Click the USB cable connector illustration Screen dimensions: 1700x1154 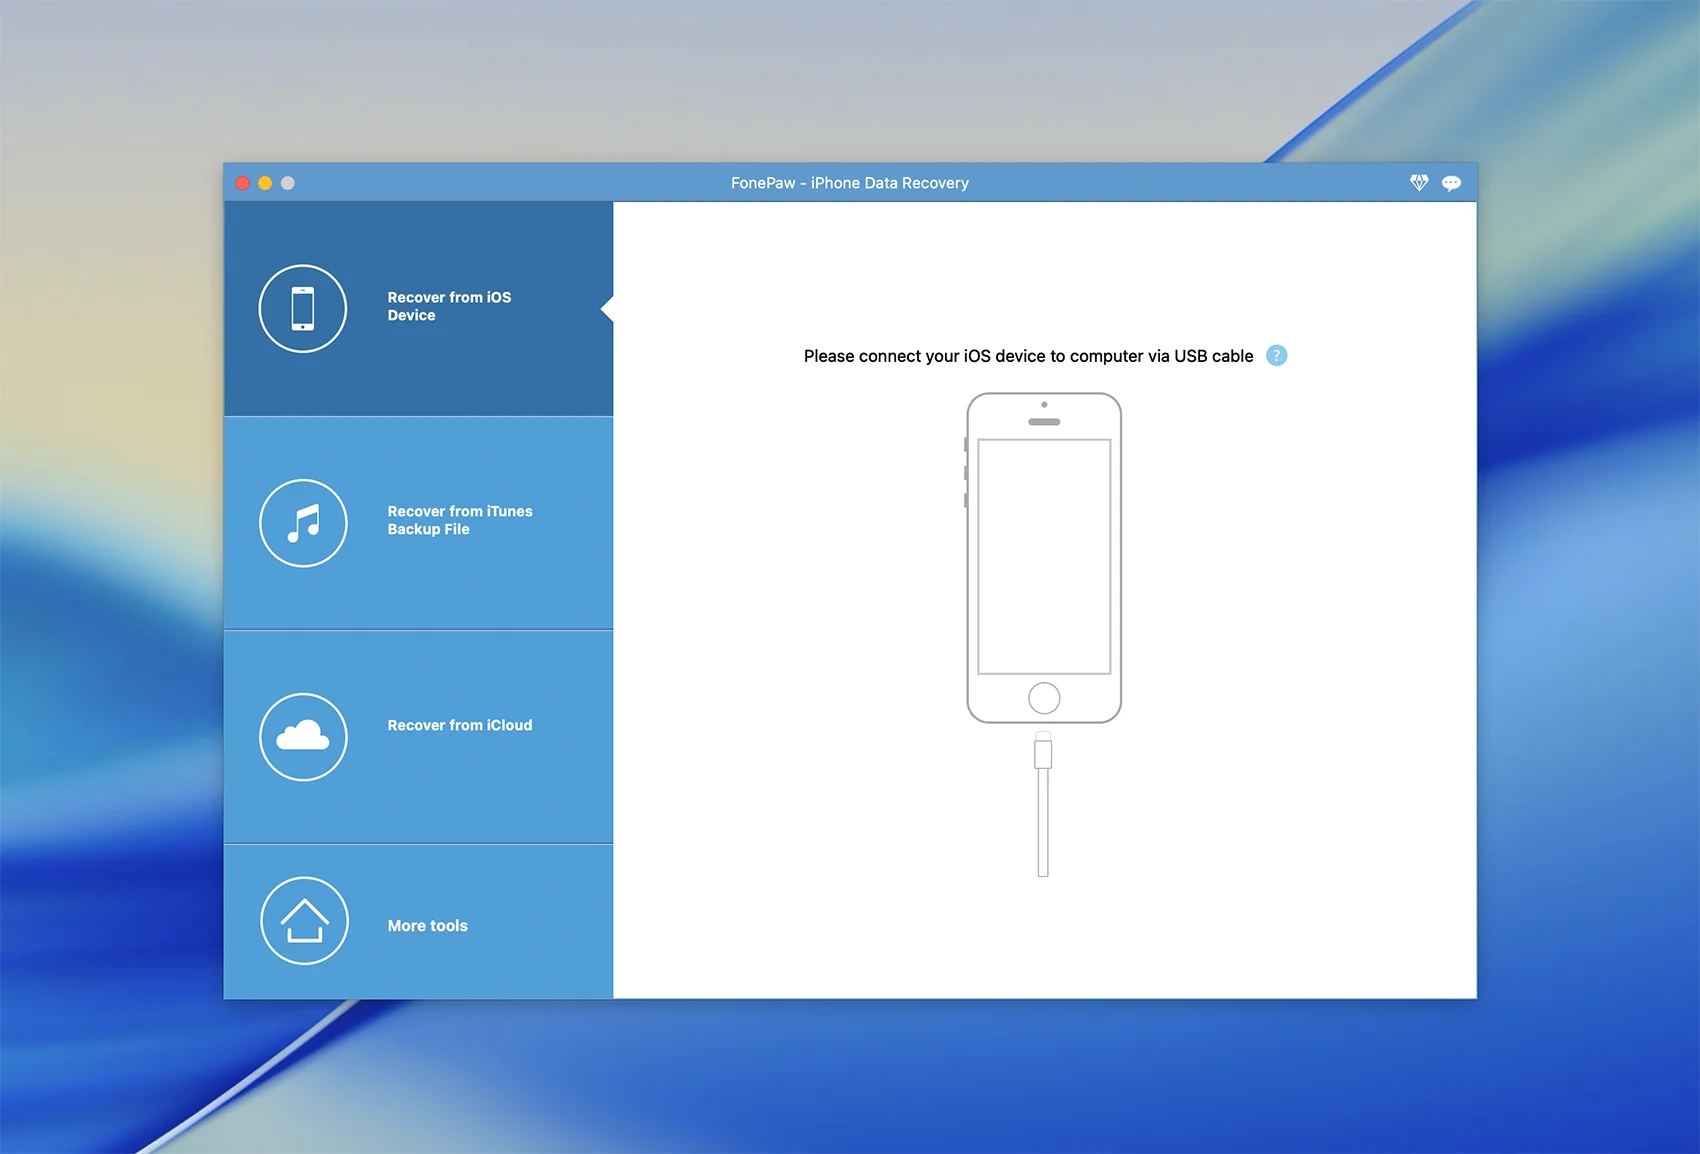pyautogui.click(x=1043, y=753)
